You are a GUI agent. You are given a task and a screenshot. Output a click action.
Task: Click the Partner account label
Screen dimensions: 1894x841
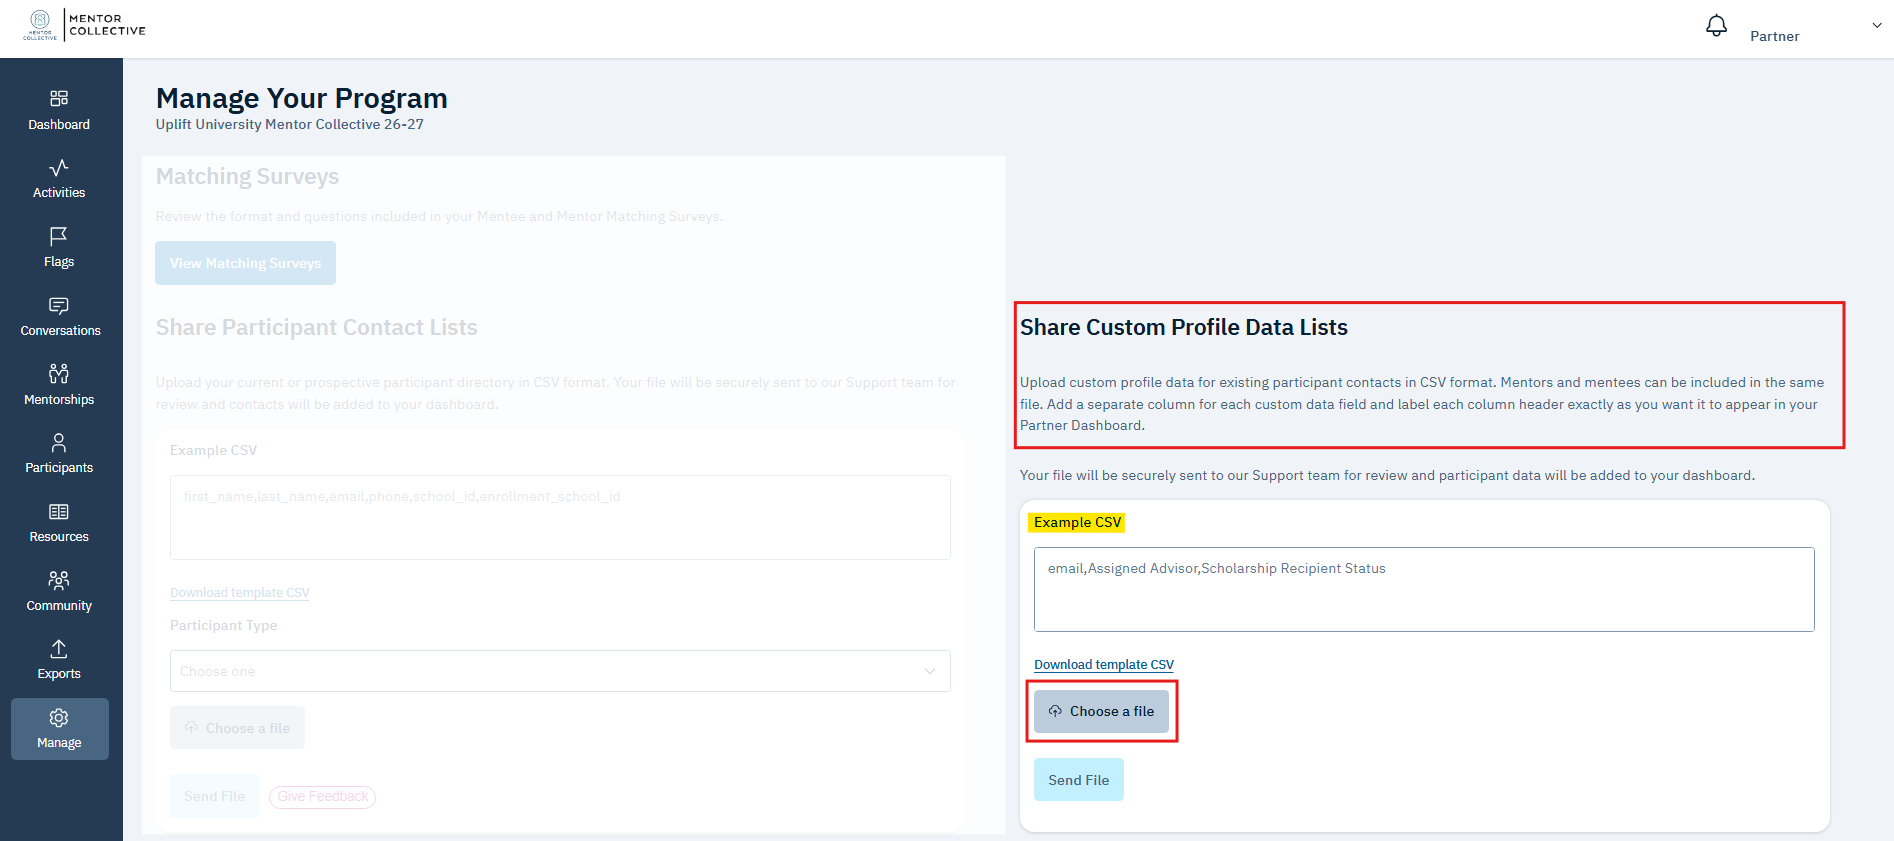[x=1774, y=36]
